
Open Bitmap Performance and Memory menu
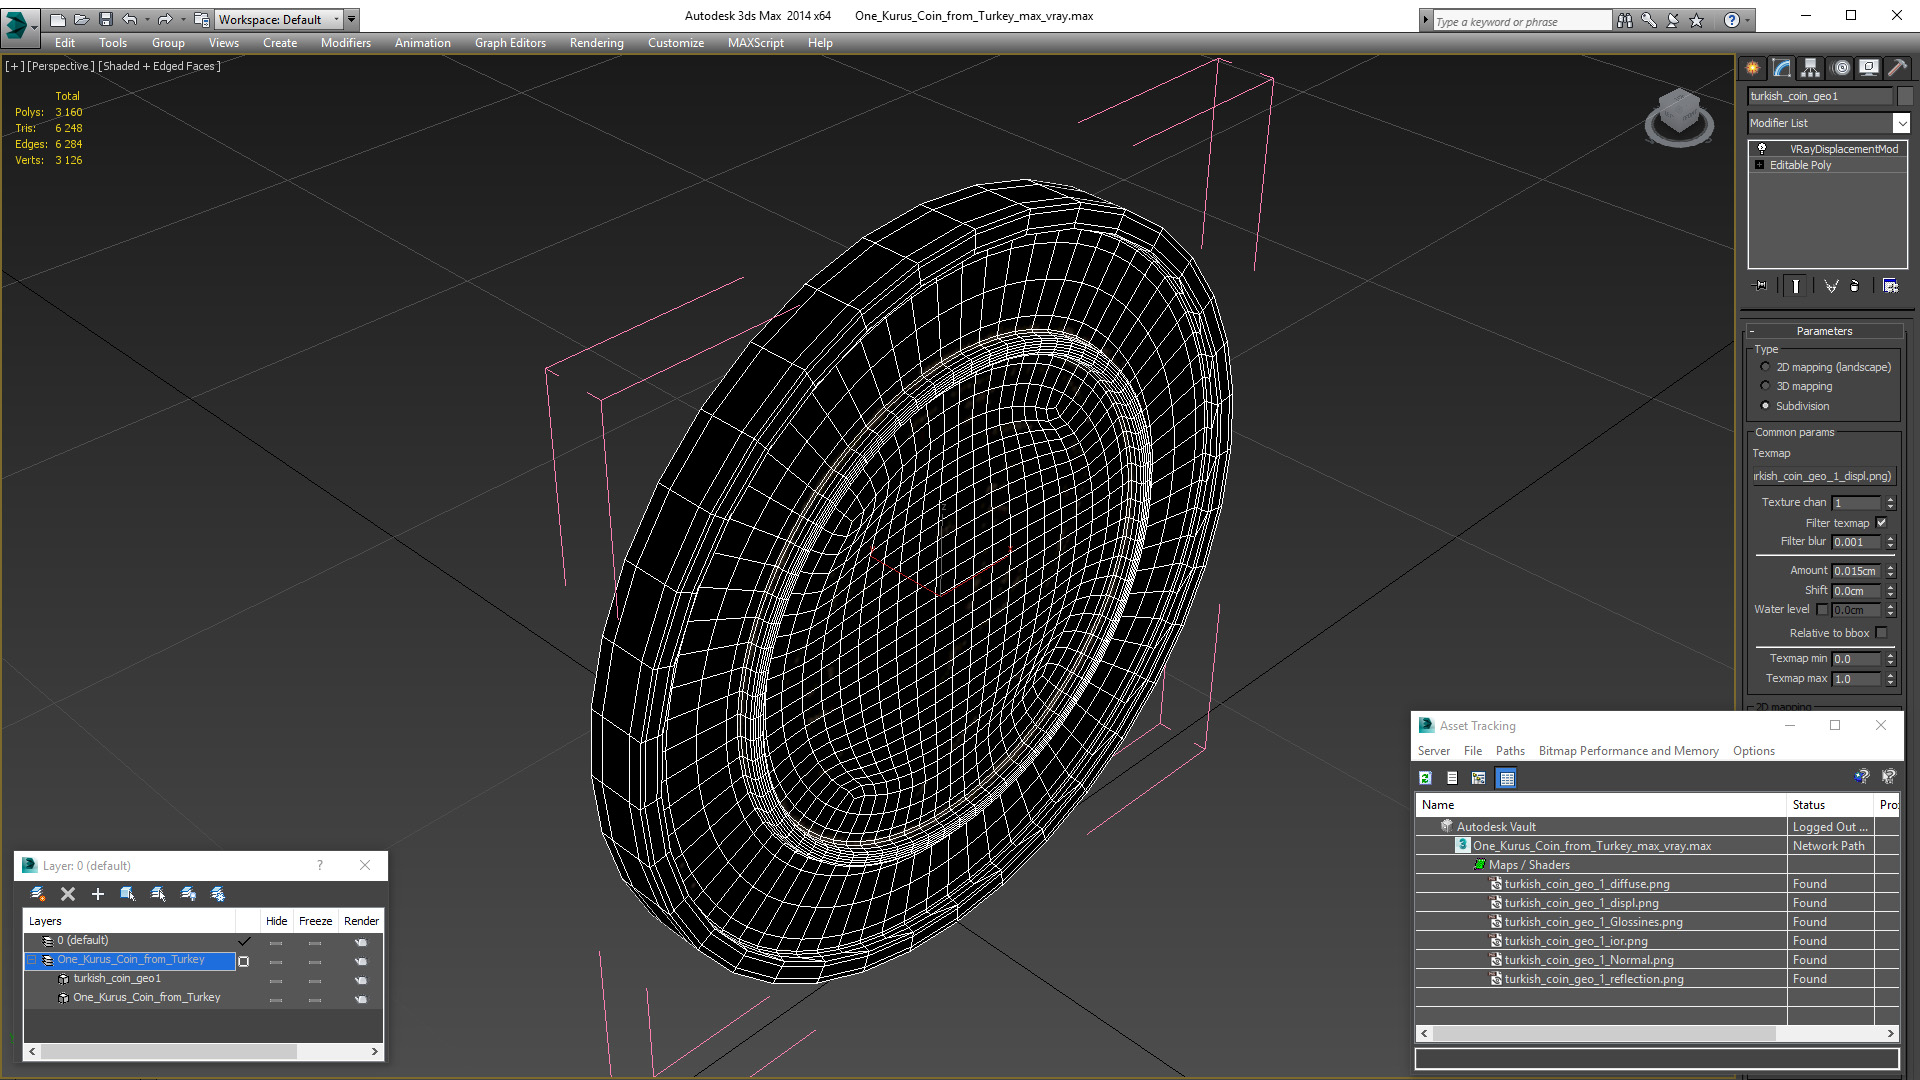point(1628,751)
